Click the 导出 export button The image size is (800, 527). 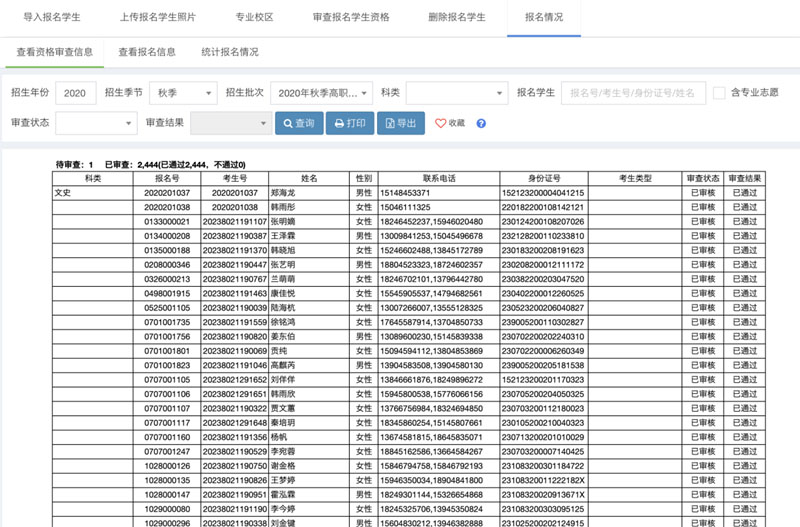(400, 123)
